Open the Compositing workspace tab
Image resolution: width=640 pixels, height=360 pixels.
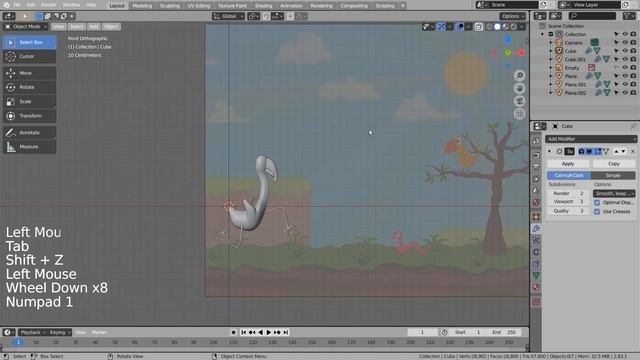(354, 6)
